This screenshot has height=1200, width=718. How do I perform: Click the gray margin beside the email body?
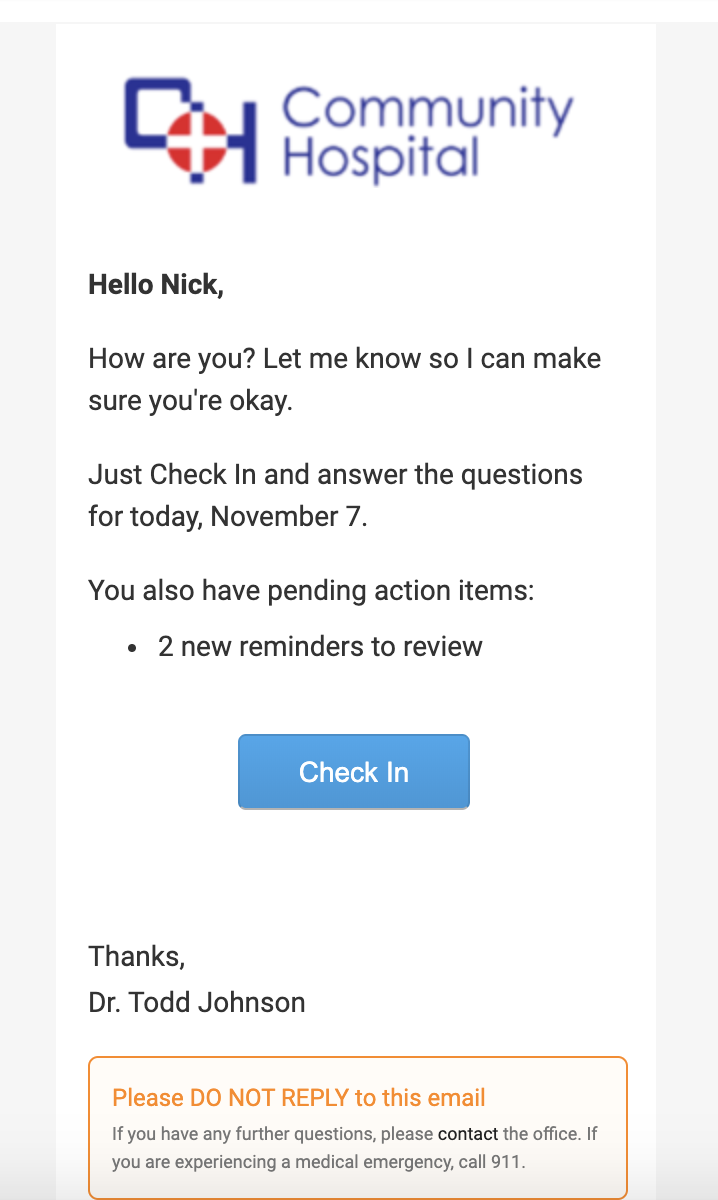click(x=28, y=600)
